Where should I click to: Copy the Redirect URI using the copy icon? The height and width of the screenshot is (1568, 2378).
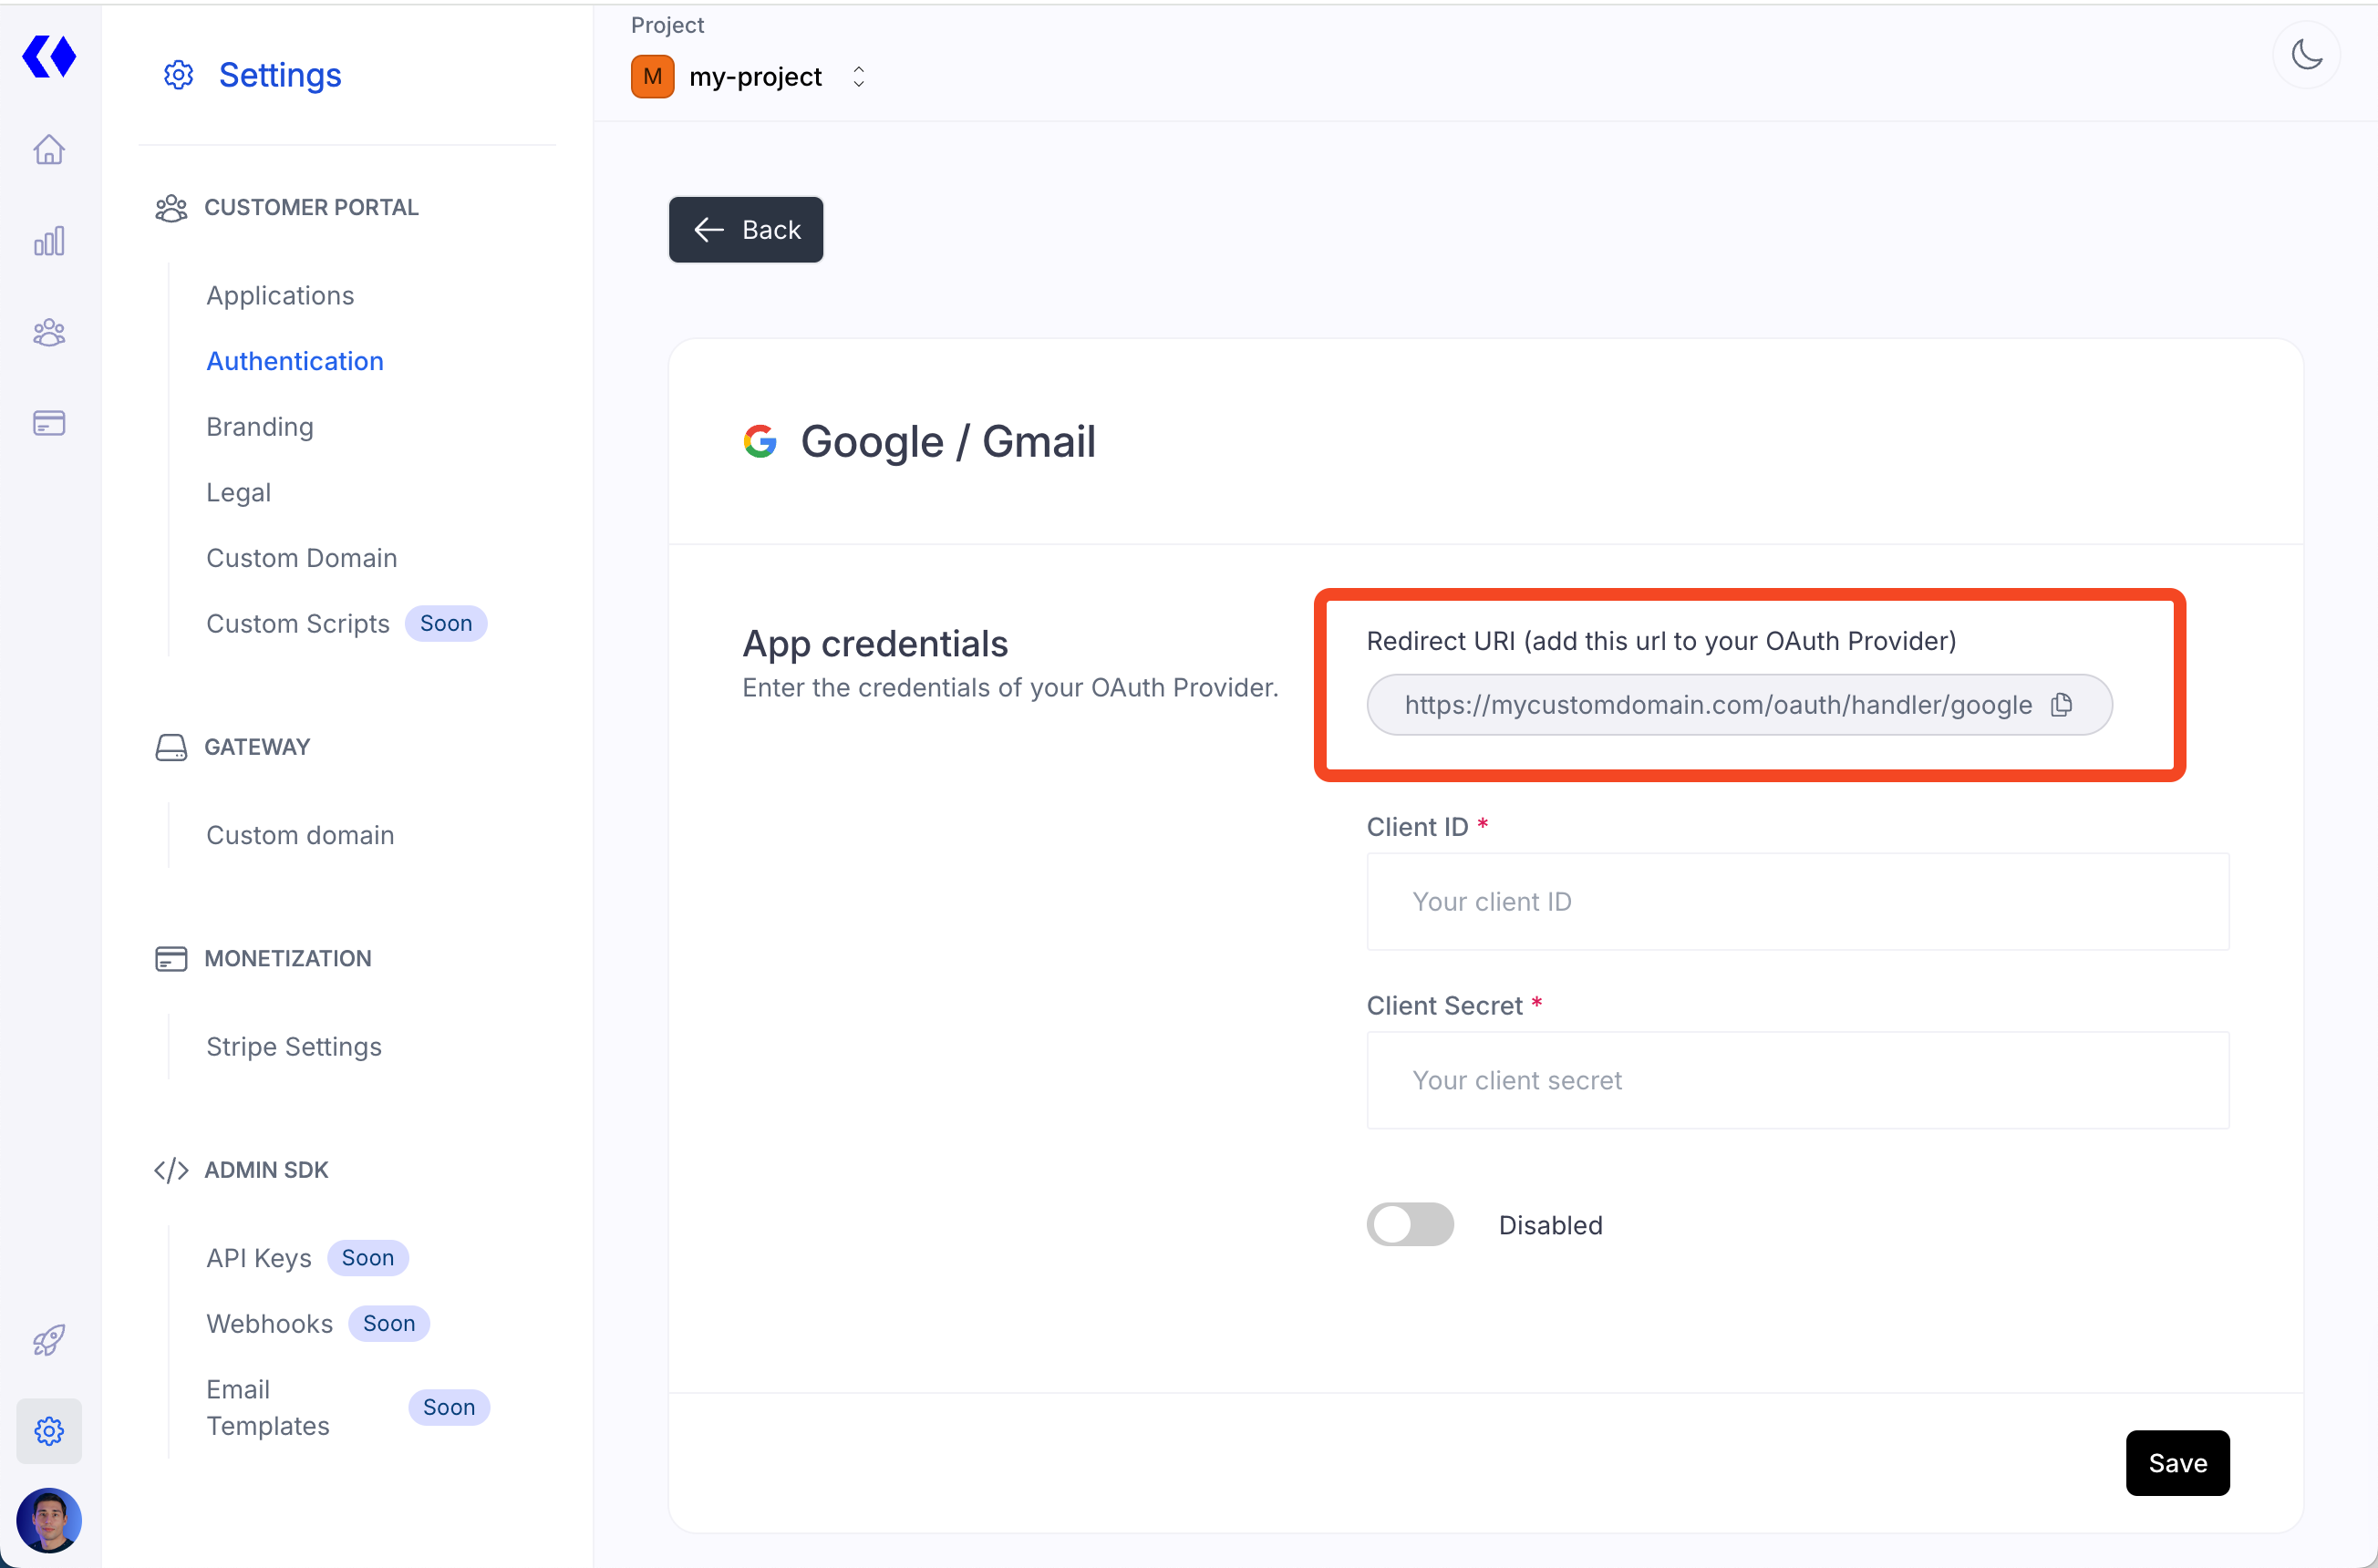click(2062, 704)
